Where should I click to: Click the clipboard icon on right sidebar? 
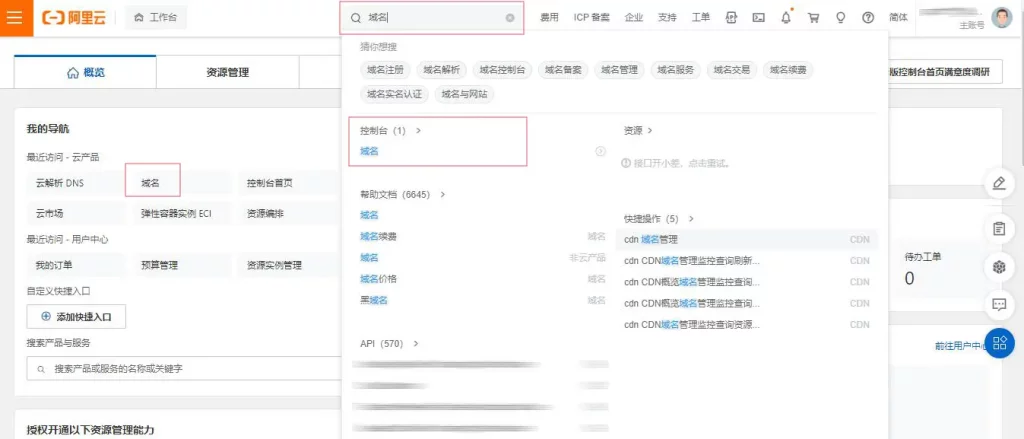[999, 229]
